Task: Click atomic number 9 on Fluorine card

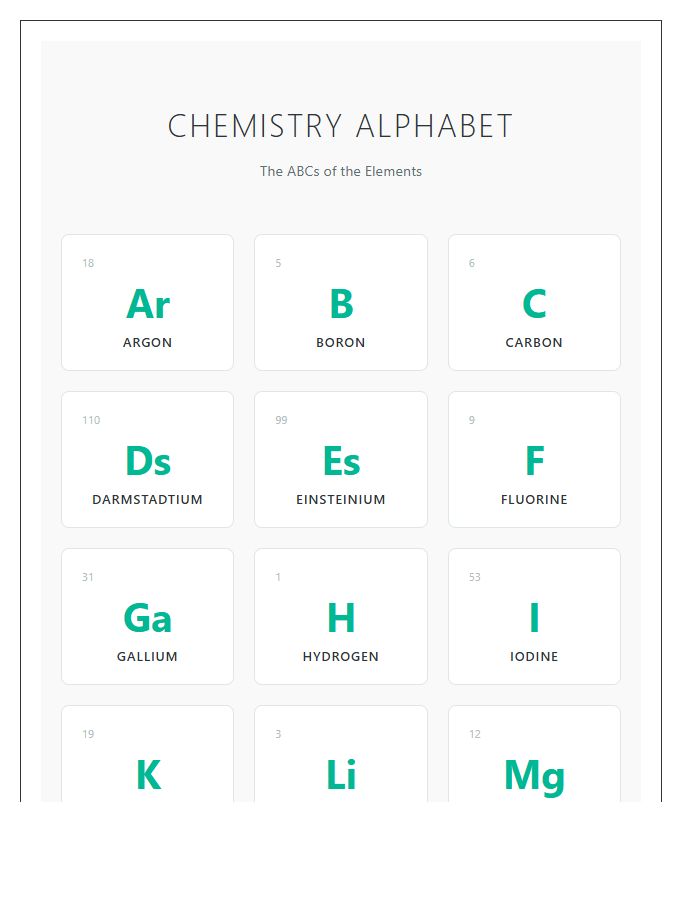Action: click(x=472, y=420)
